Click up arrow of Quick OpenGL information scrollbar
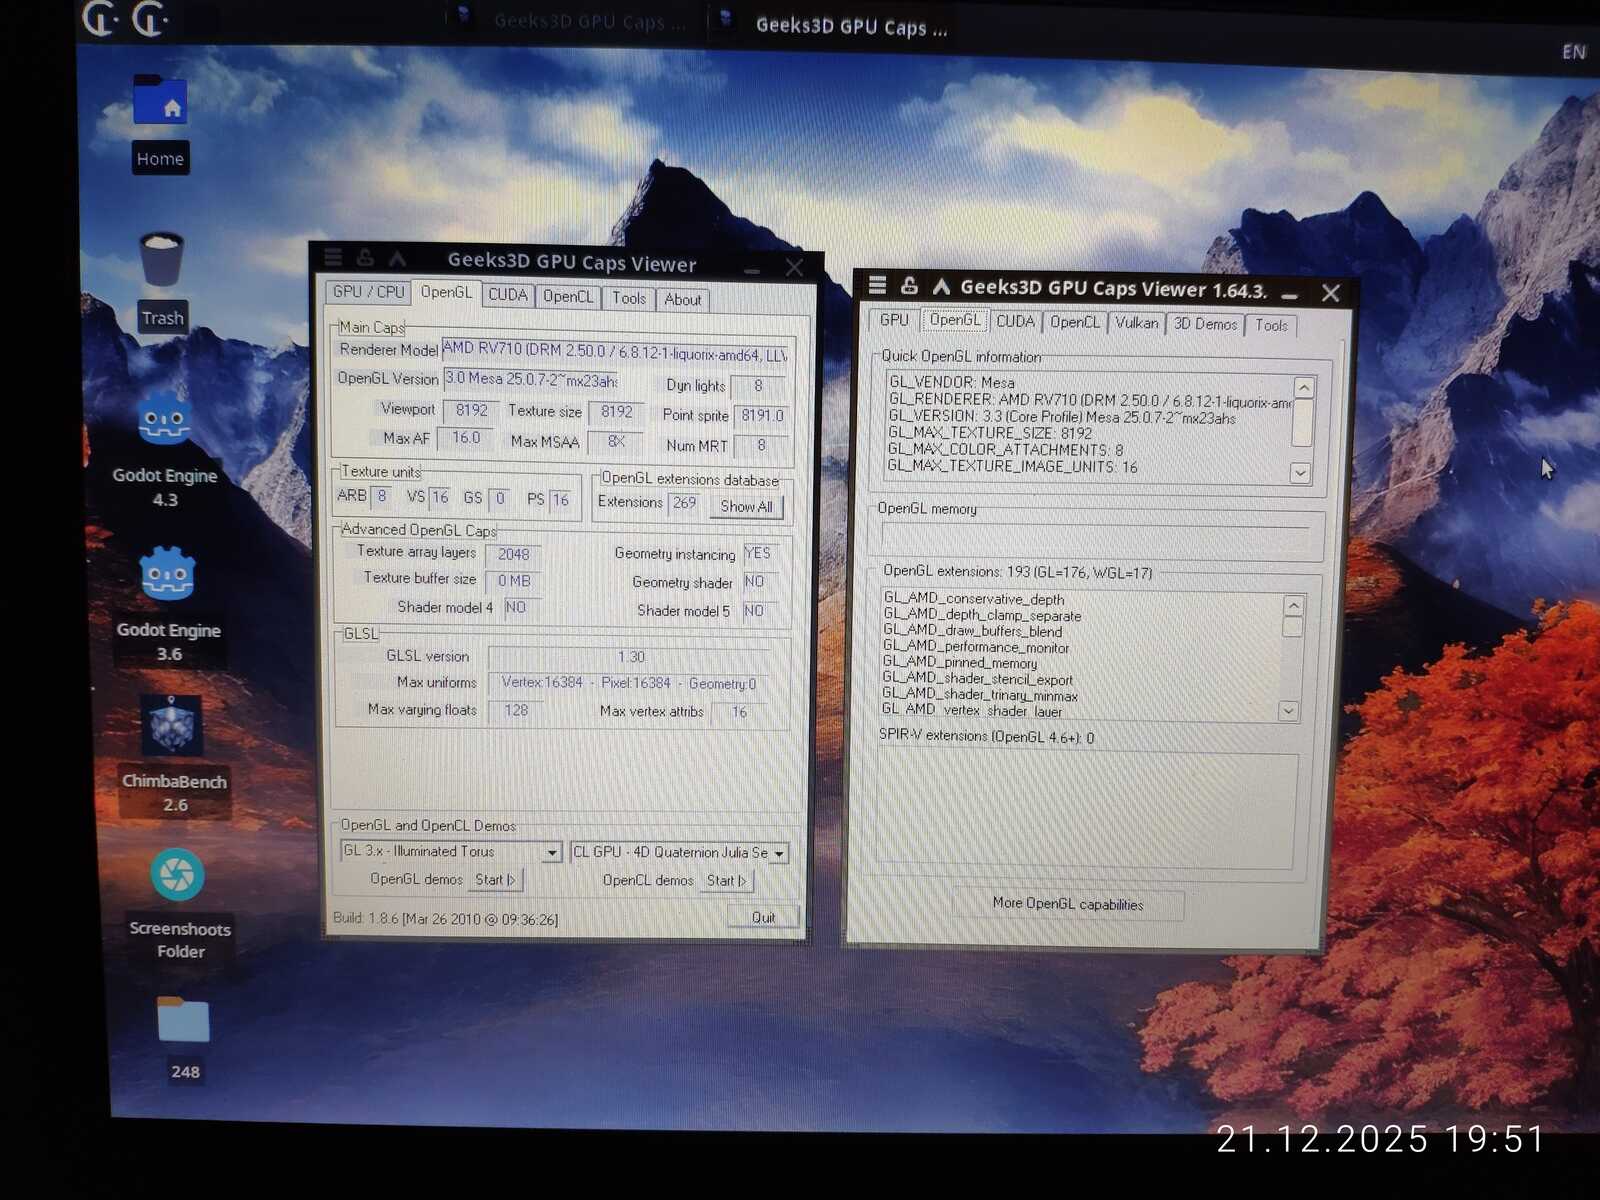1600x1200 pixels. (x=1303, y=387)
